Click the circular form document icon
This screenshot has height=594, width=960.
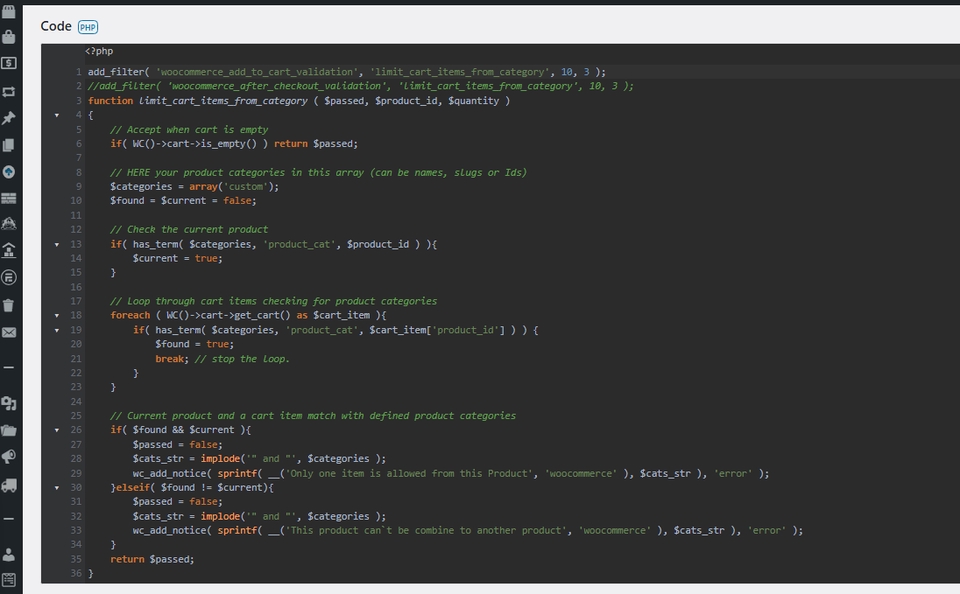click(x=9, y=277)
